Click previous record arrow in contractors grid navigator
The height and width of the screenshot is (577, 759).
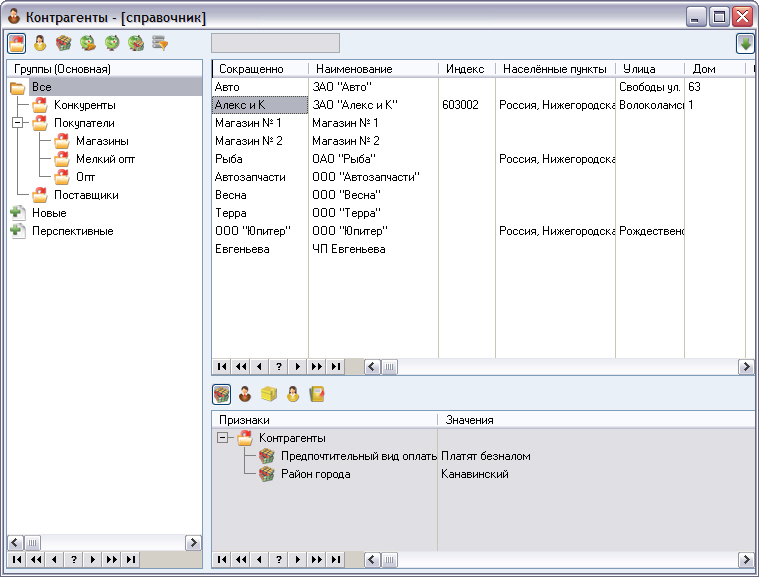(259, 367)
